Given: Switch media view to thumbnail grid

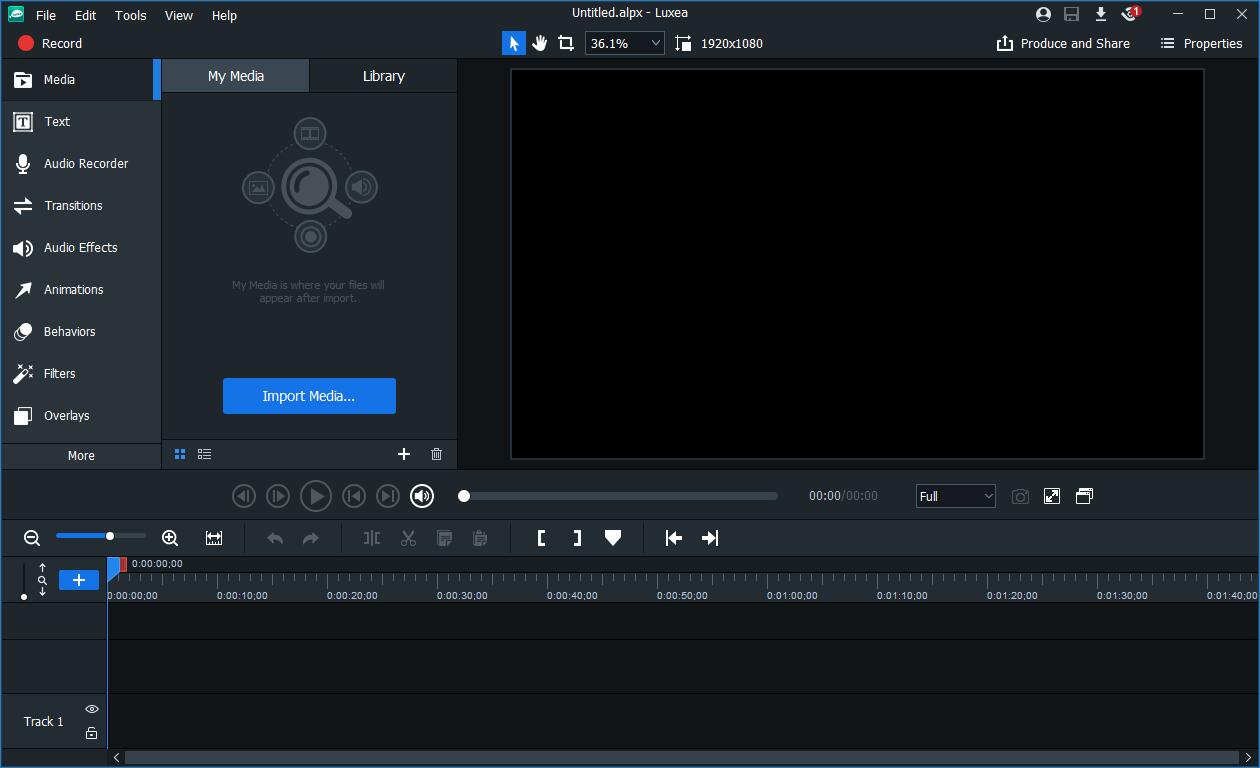Looking at the screenshot, I should tap(180, 454).
